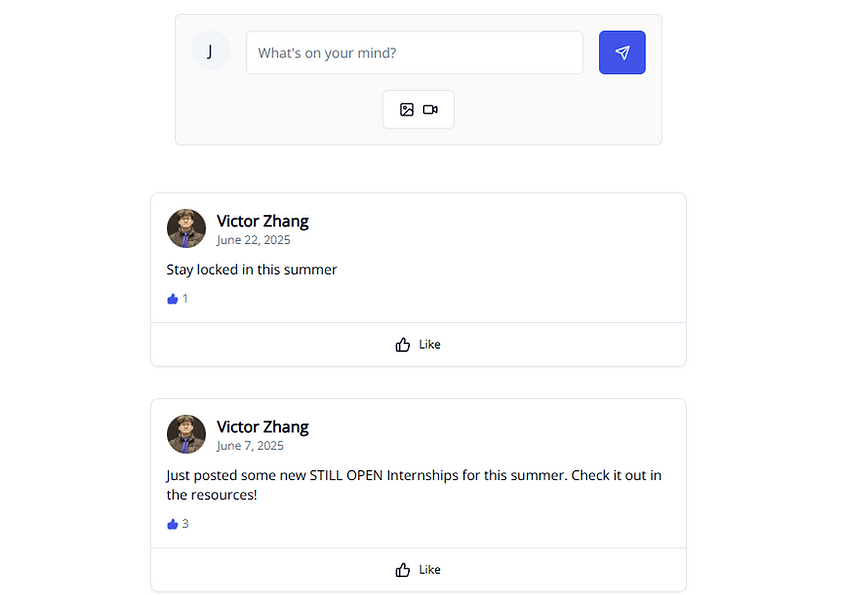The height and width of the screenshot is (595, 849).
Task: Click the internships post body text
Action: click(x=414, y=485)
